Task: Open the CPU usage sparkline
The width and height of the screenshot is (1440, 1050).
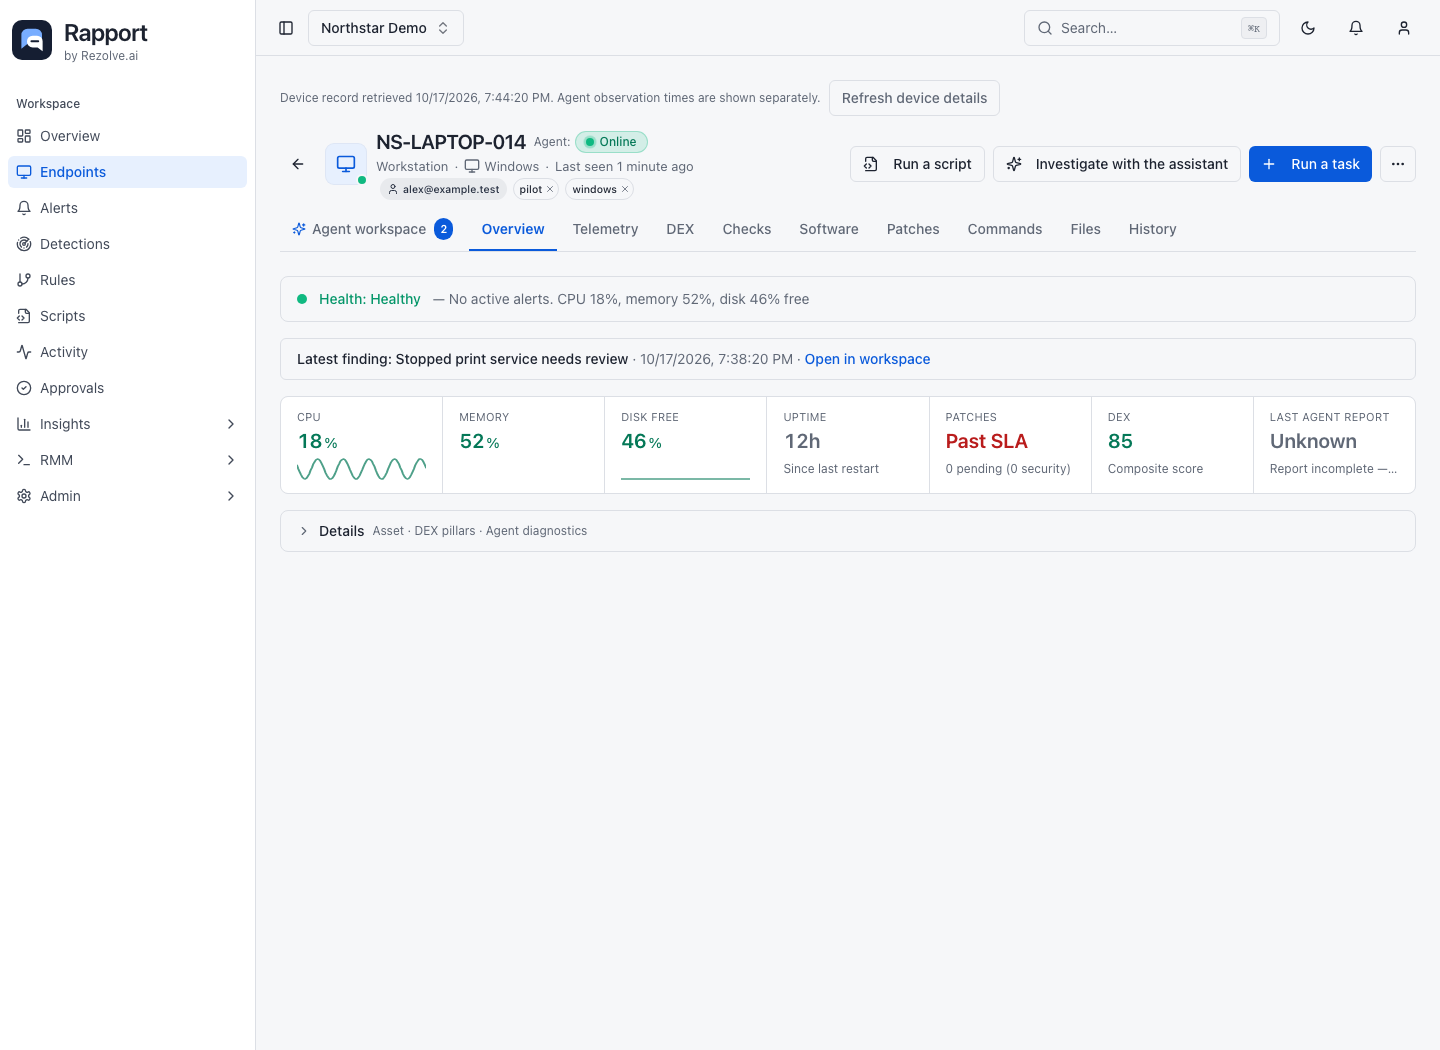Action: pyautogui.click(x=362, y=469)
